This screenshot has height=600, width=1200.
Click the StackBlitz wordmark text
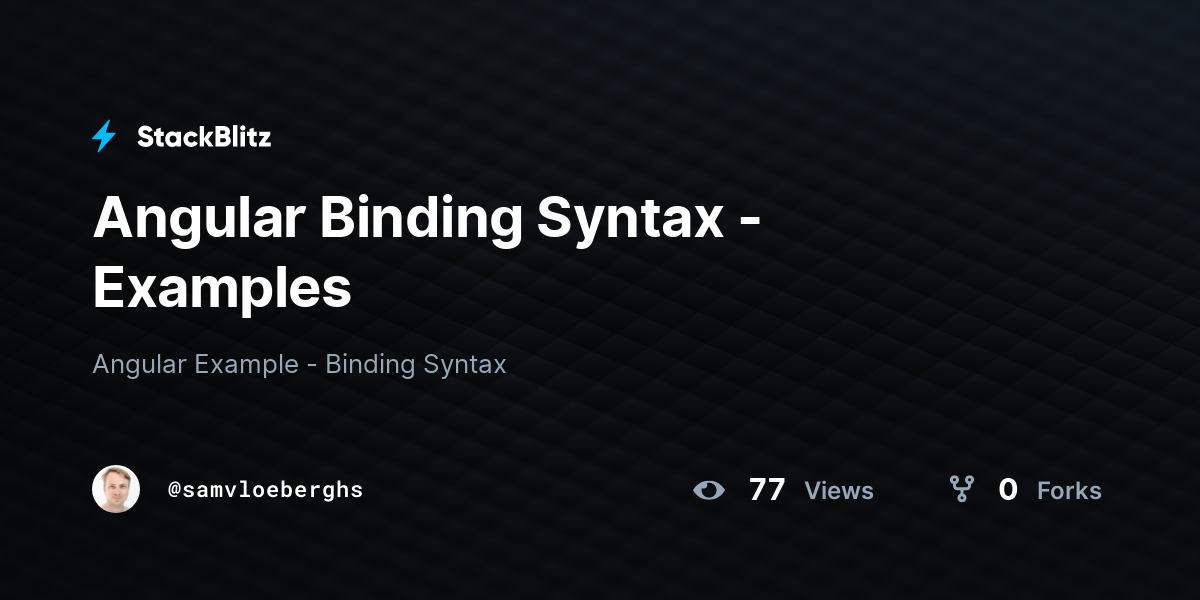coord(204,137)
